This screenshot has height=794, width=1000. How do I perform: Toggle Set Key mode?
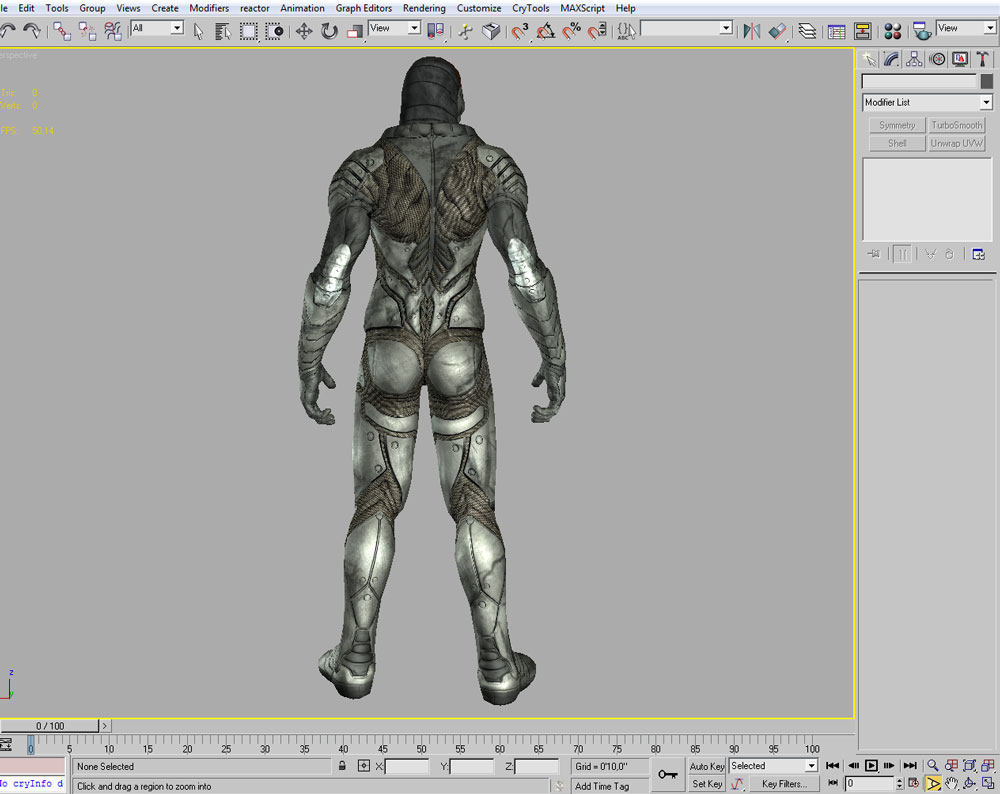707,784
